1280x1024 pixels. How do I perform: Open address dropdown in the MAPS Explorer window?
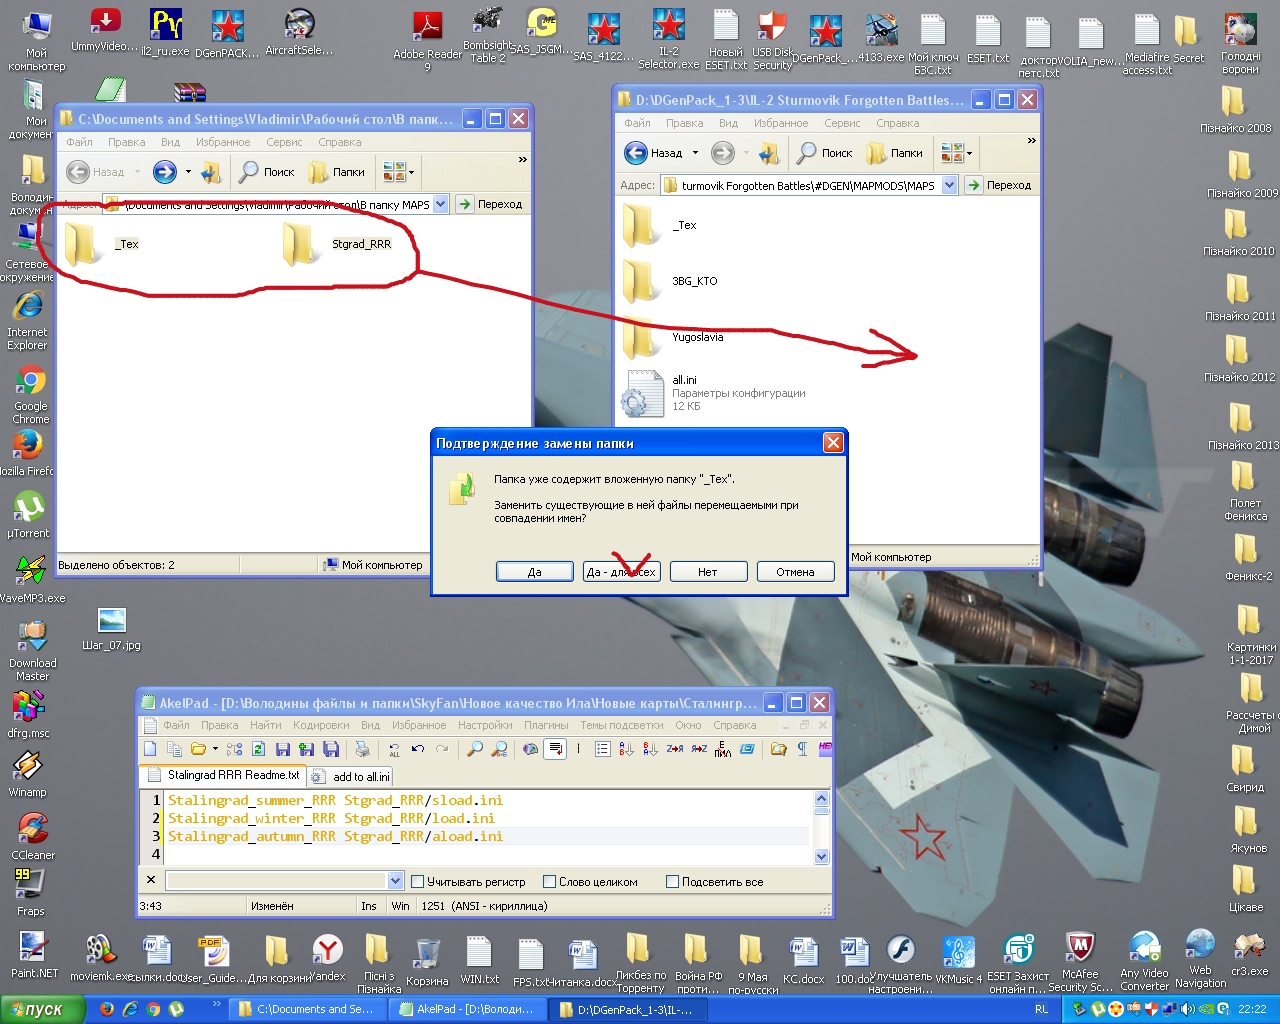click(x=949, y=185)
